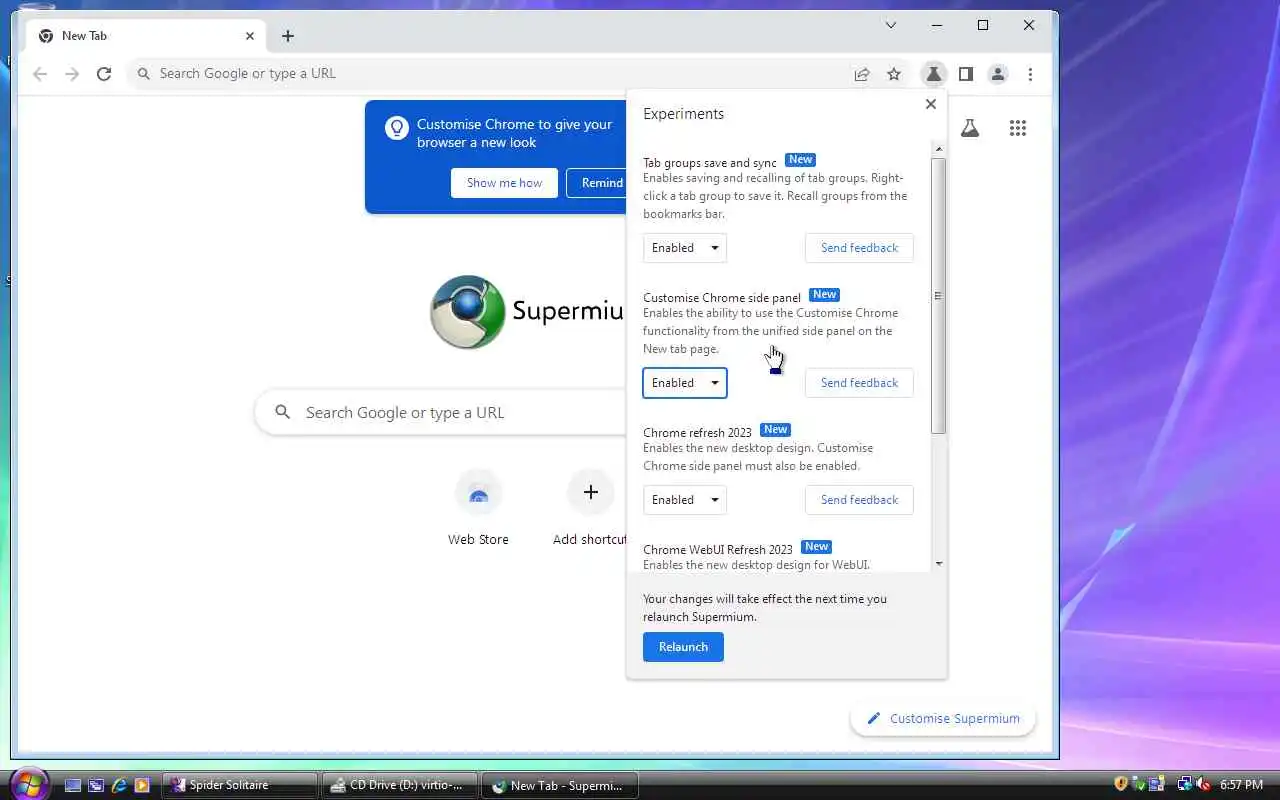Open Customise Chrome side panel dropdown
The height and width of the screenshot is (800, 1280).
[x=685, y=383]
